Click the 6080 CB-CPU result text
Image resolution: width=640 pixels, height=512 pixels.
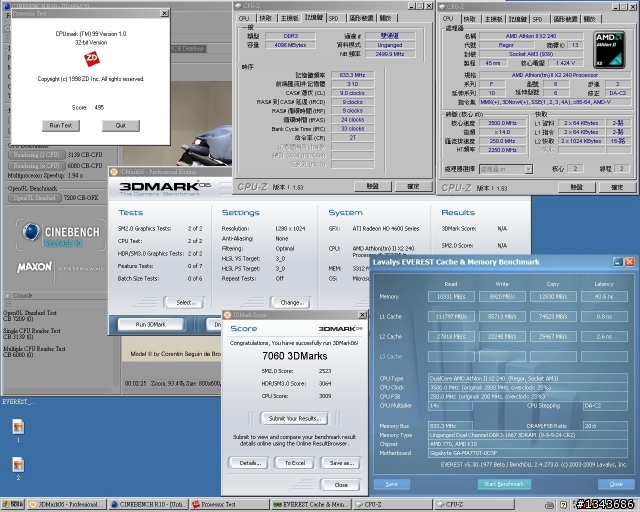[85, 165]
